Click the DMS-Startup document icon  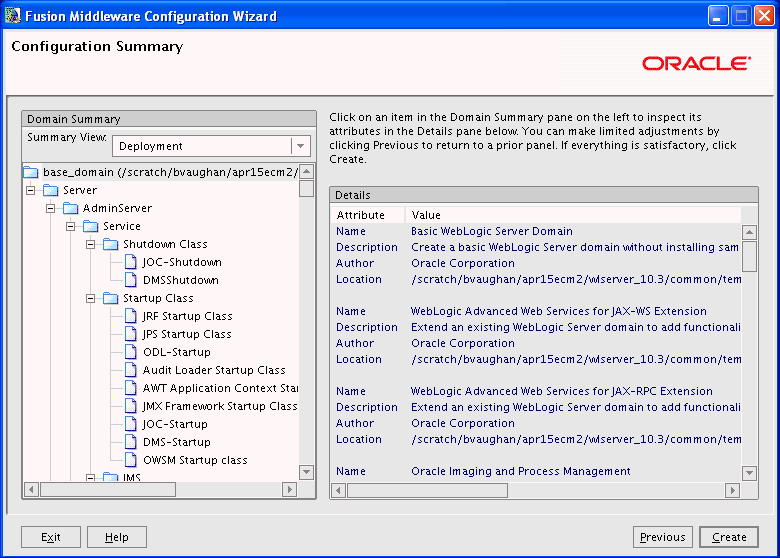131,442
